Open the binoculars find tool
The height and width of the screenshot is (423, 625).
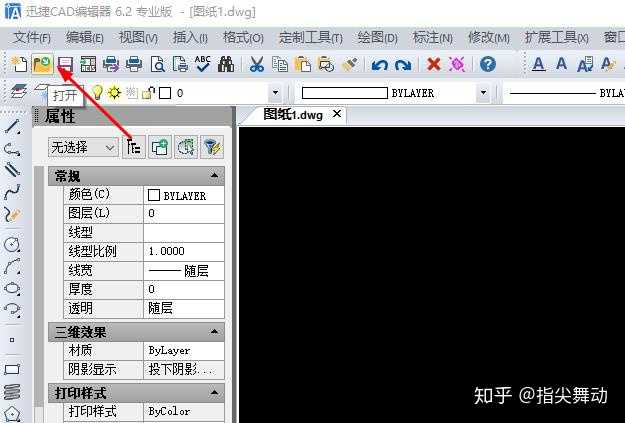(x=226, y=64)
